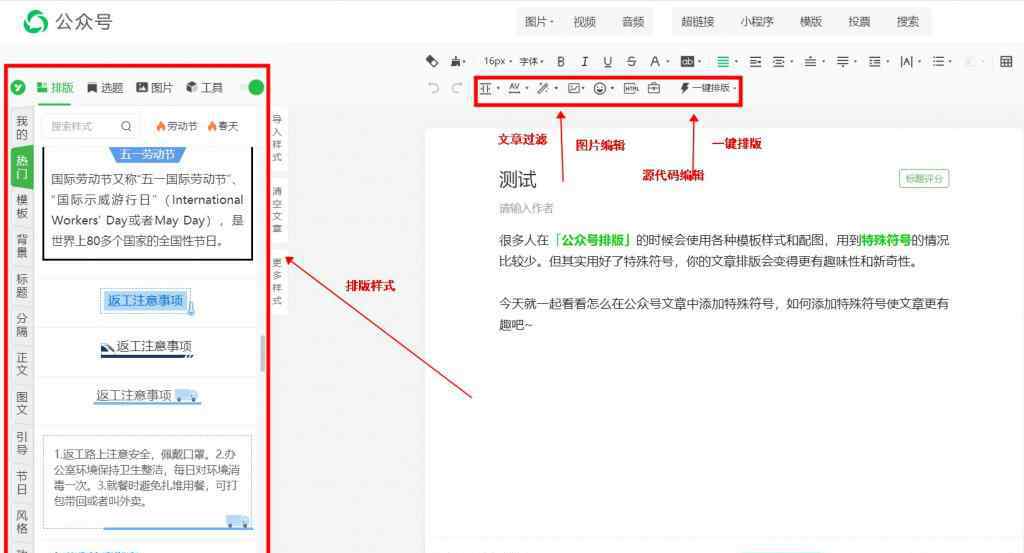Select the 标题 side category

click(22, 285)
